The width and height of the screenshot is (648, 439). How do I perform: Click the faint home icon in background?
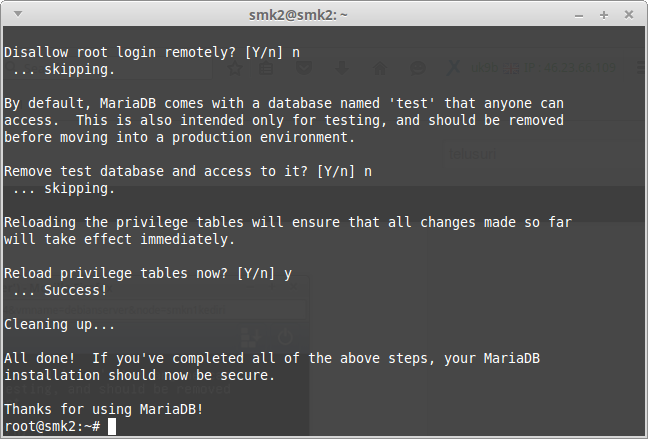pos(380,68)
